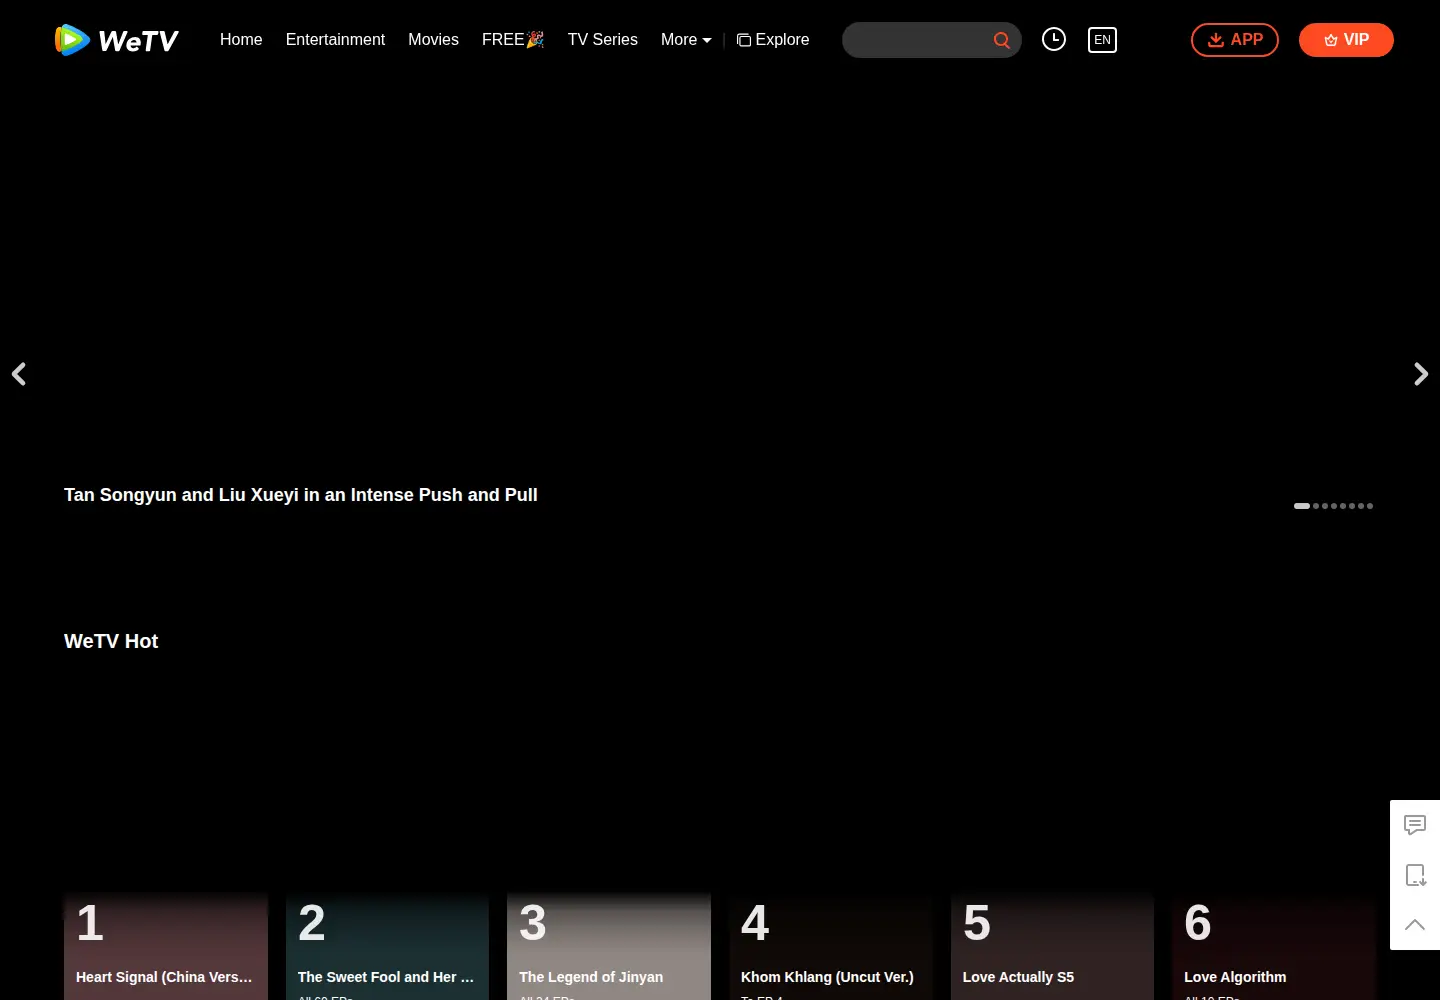Click the APP download button
The width and height of the screenshot is (1440, 1000).
pos(1235,40)
